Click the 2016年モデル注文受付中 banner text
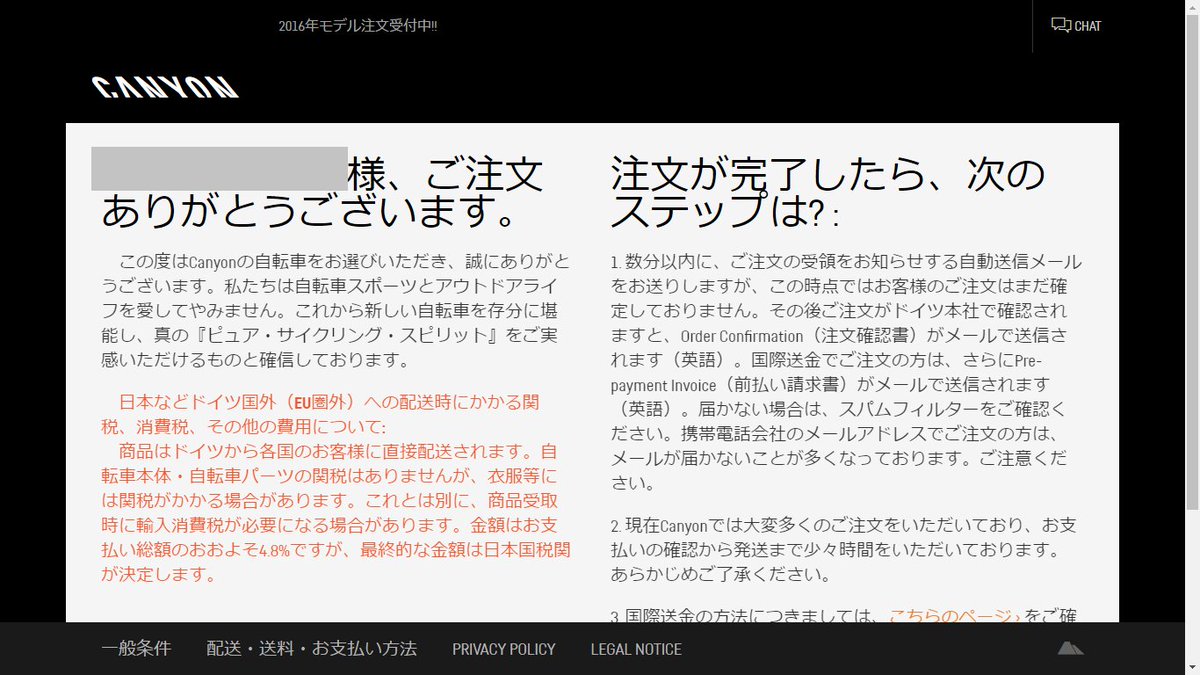The image size is (1200, 675). [358, 25]
